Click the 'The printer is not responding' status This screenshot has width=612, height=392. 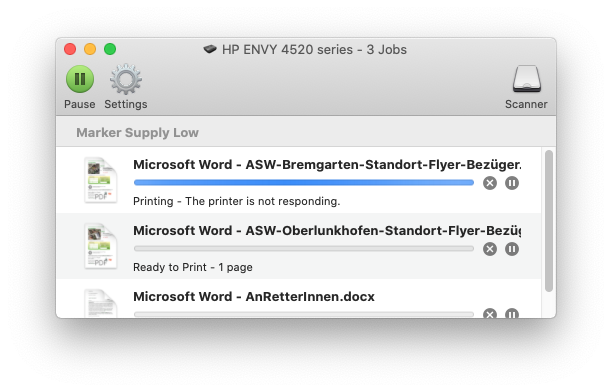[263, 201]
